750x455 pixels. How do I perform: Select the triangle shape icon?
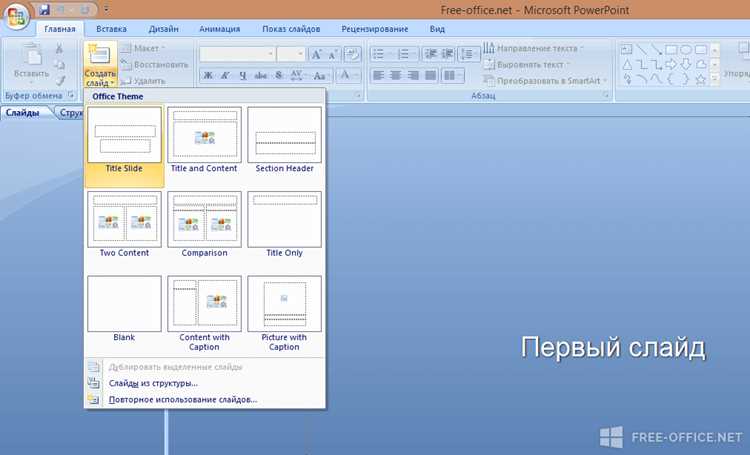point(627,65)
